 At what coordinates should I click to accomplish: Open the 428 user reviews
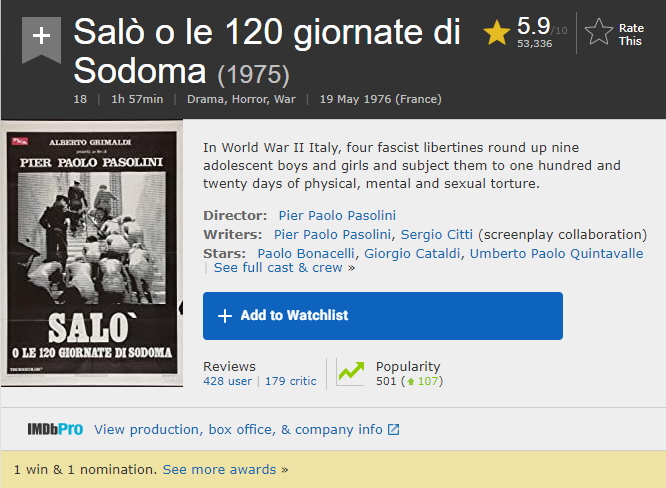227,381
